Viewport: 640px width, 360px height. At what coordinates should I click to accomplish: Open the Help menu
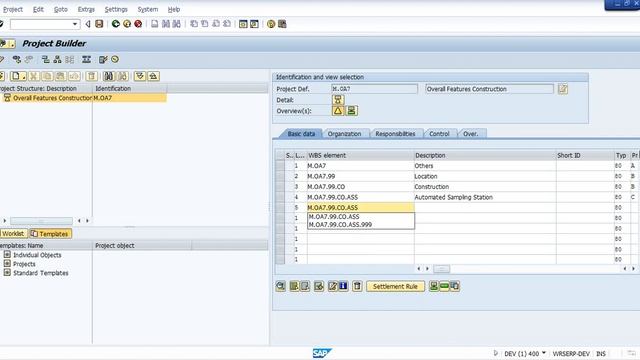(173, 9)
